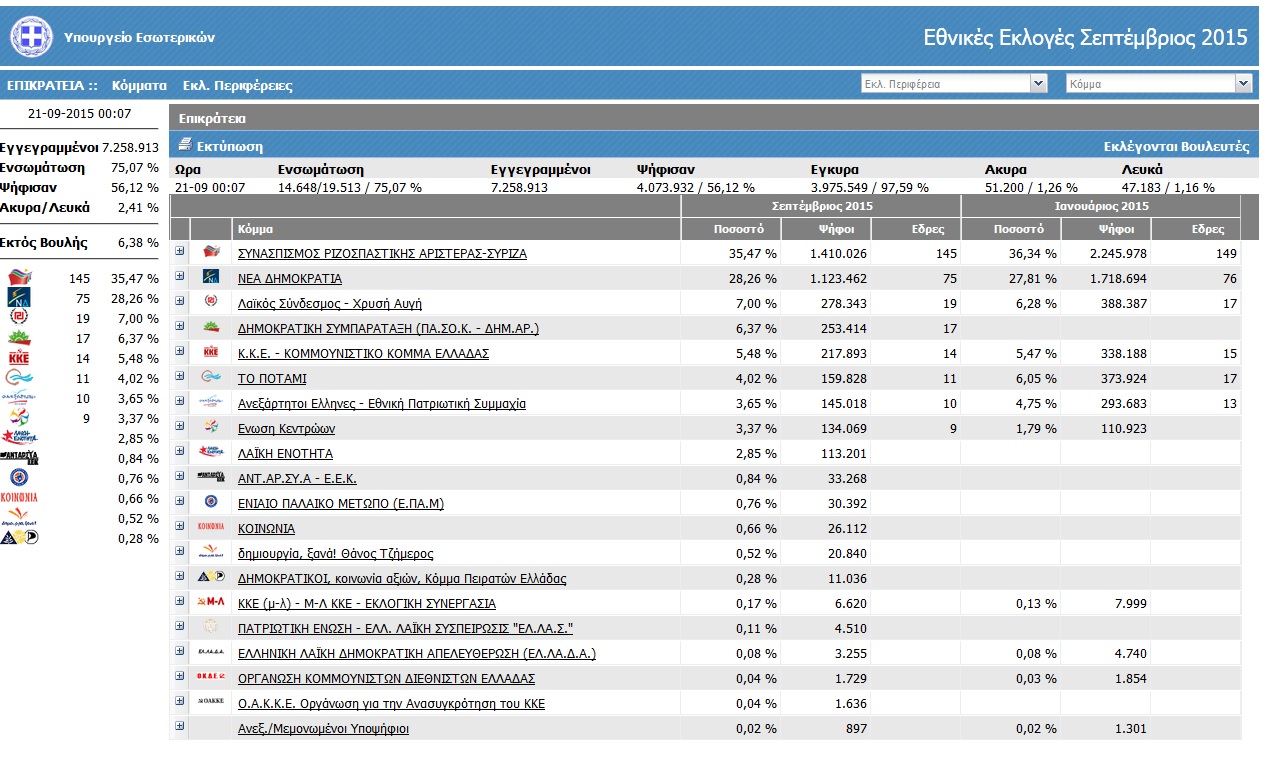The width and height of the screenshot is (1265, 781).
Task: Open the Κ.Κ.Ε. - ΚΟΜΜΟΥΝΙΣΤΙΚΟ ΚΟΜΜΑ ΕΛΛΑΔΑΣ link
Action: 363,354
